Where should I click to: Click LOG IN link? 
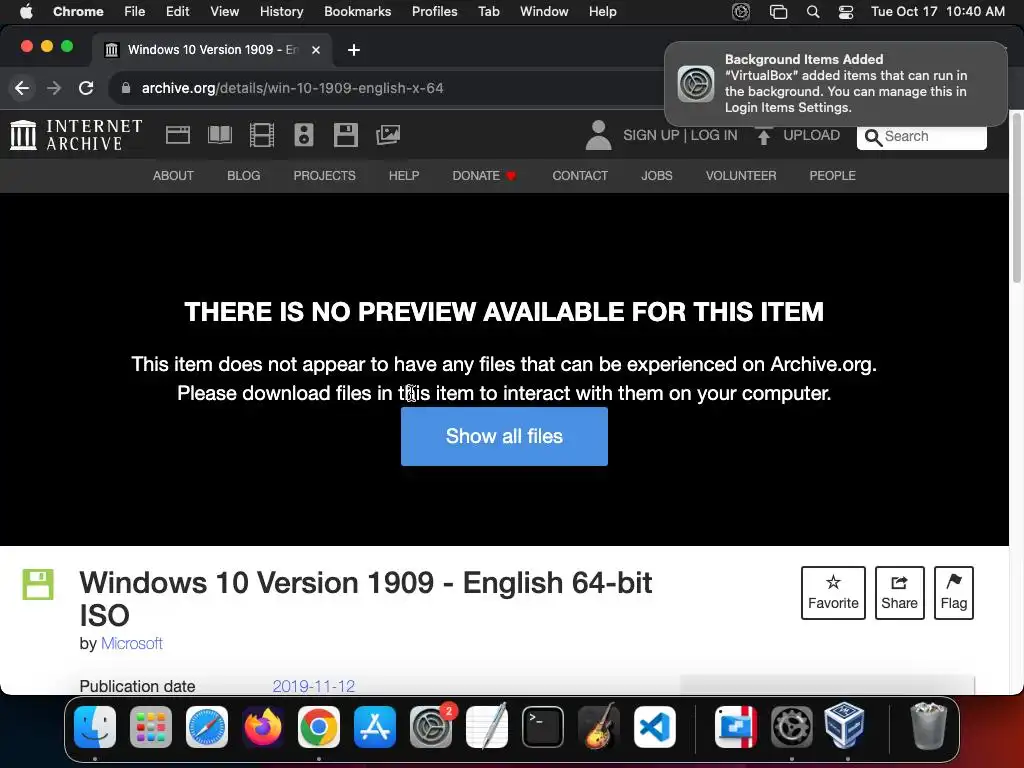[714, 135]
